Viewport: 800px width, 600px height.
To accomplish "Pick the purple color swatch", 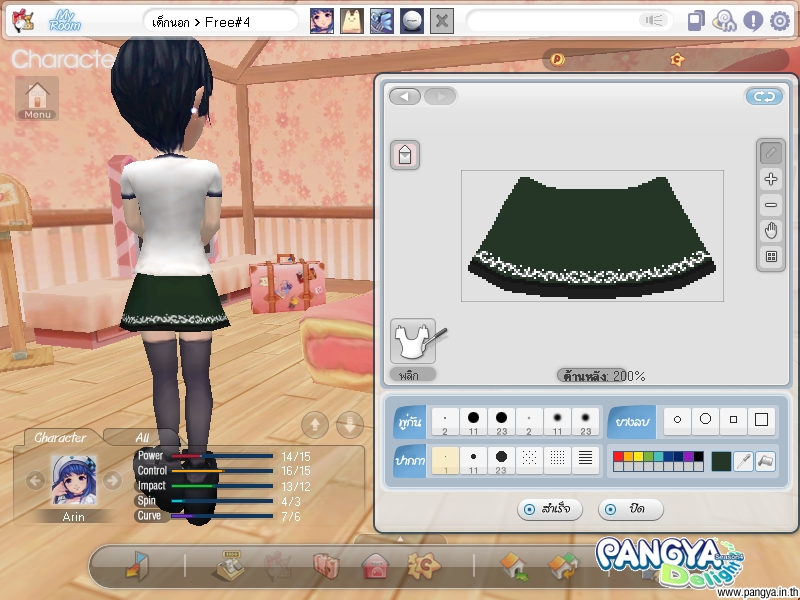I will tap(688, 457).
